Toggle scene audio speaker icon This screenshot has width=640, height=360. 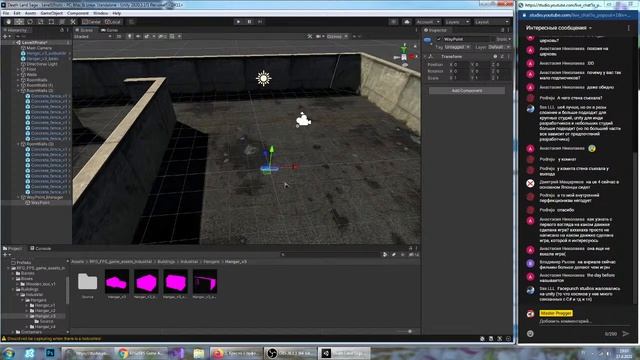click(x=138, y=36)
